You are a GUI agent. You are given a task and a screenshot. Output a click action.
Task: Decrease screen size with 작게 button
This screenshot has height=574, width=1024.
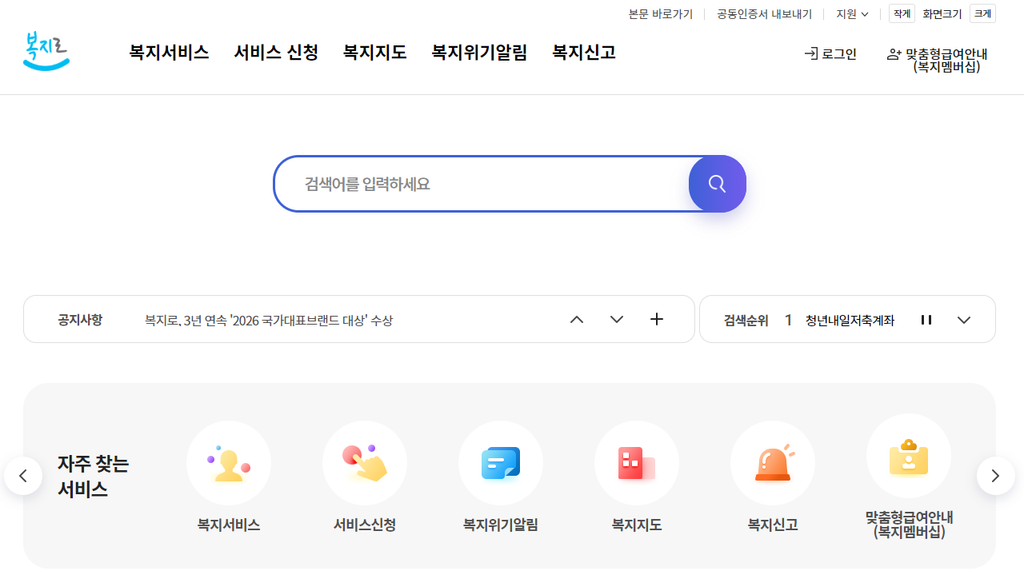pos(902,14)
